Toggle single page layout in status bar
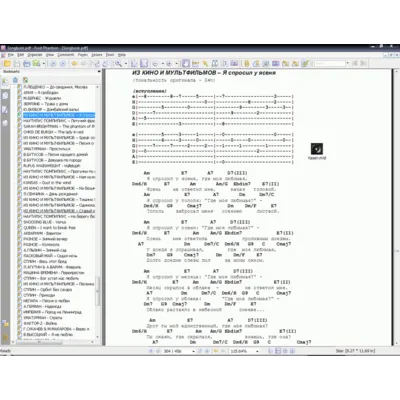Image resolution: width=400 pixels, height=400 pixels. point(270,351)
